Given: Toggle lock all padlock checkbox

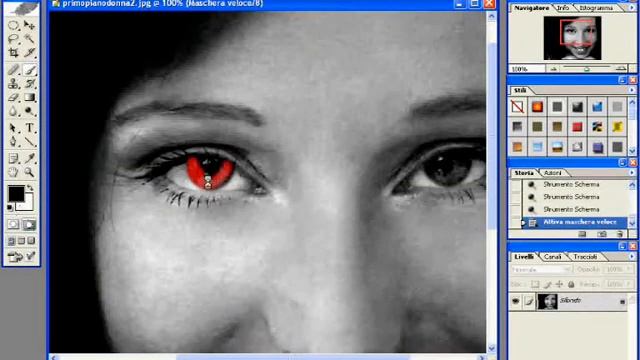Looking at the screenshot, I should 571,284.
